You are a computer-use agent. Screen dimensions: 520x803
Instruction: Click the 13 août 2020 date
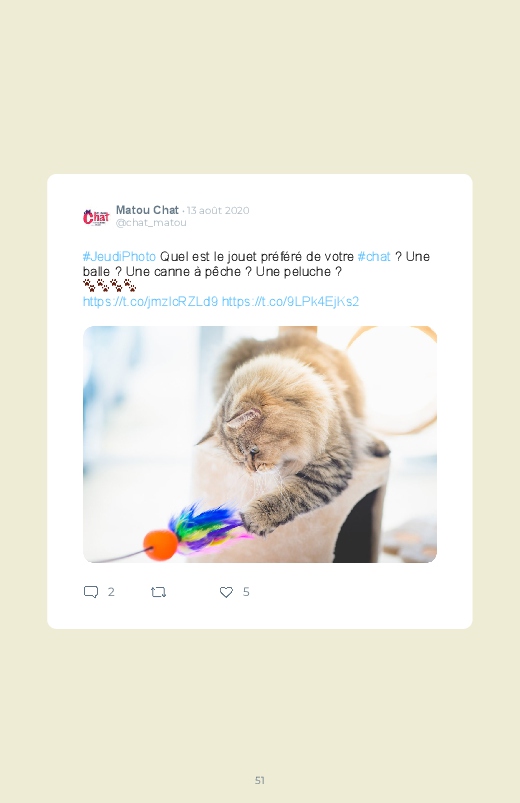click(x=218, y=210)
